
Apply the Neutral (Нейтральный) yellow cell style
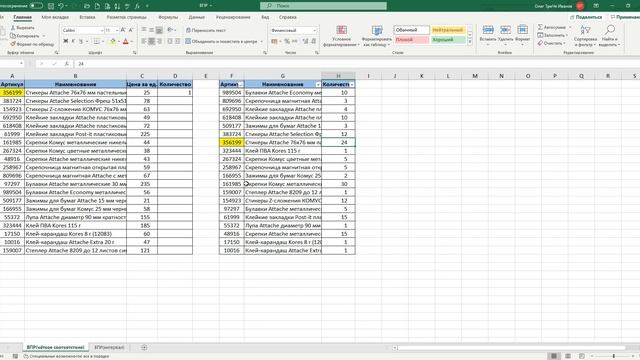point(448,30)
